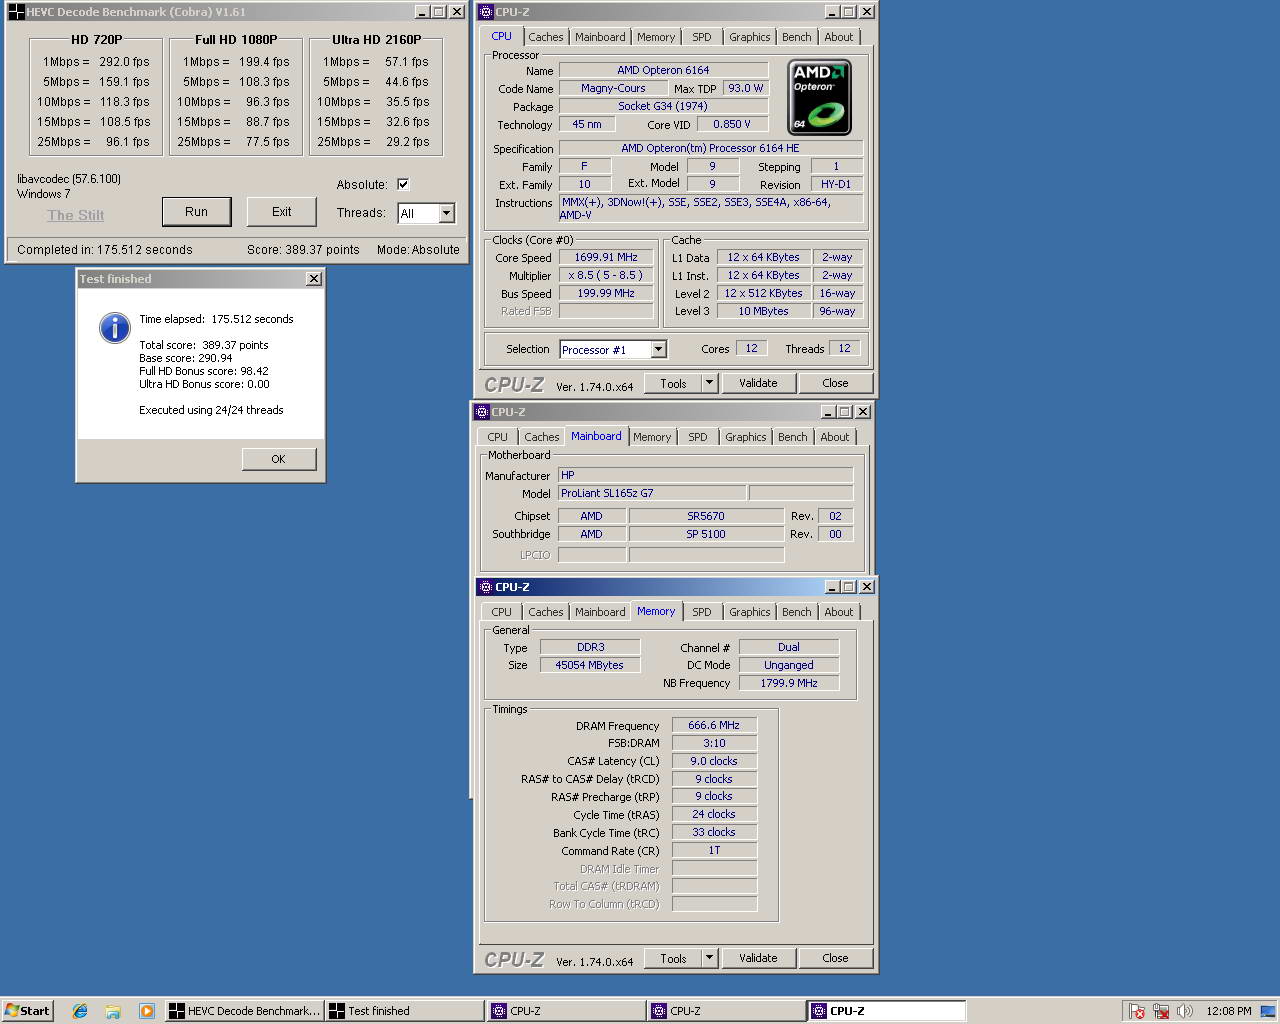Viewport: 1280px width, 1024px height.
Task: Click the HEVC Decode Benchmark title icon
Action: click(16, 12)
